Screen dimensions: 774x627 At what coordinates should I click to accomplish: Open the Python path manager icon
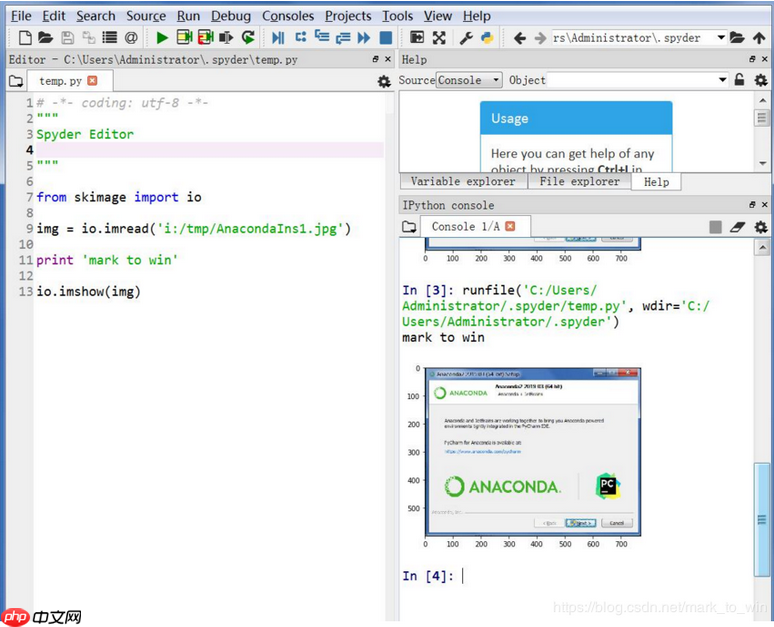coord(487,38)
